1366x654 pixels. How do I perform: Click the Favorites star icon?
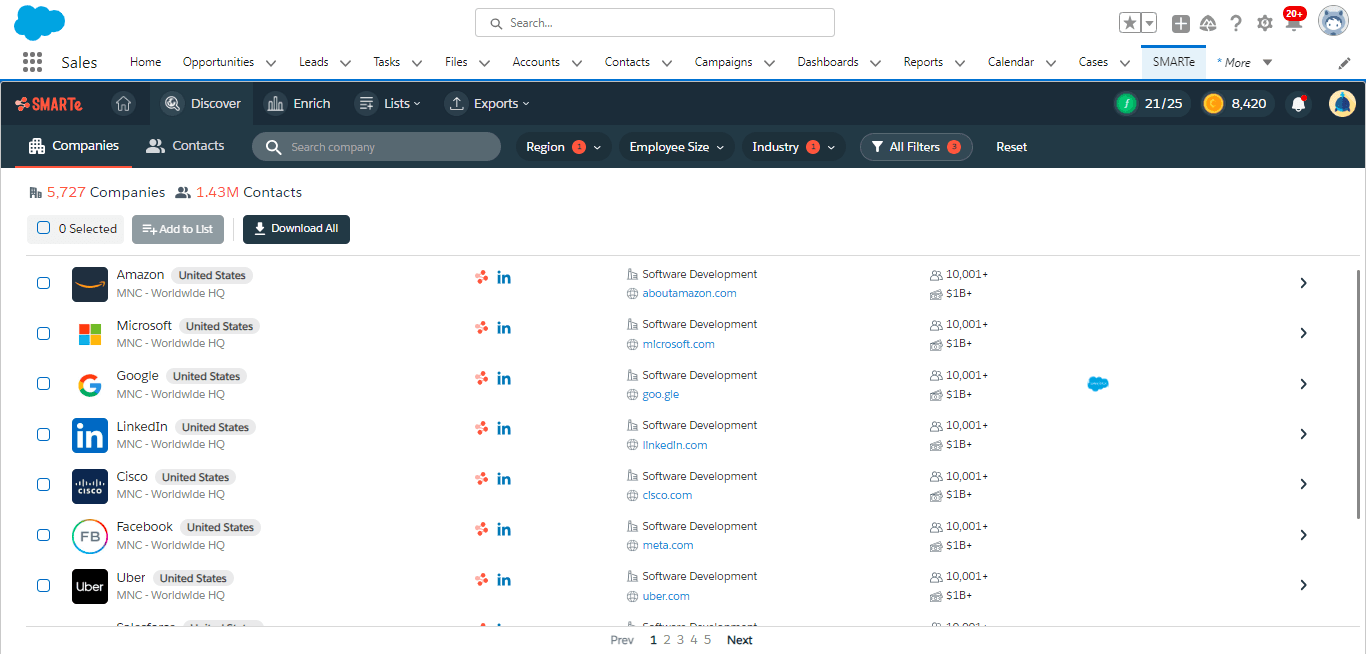point(1130,23)
